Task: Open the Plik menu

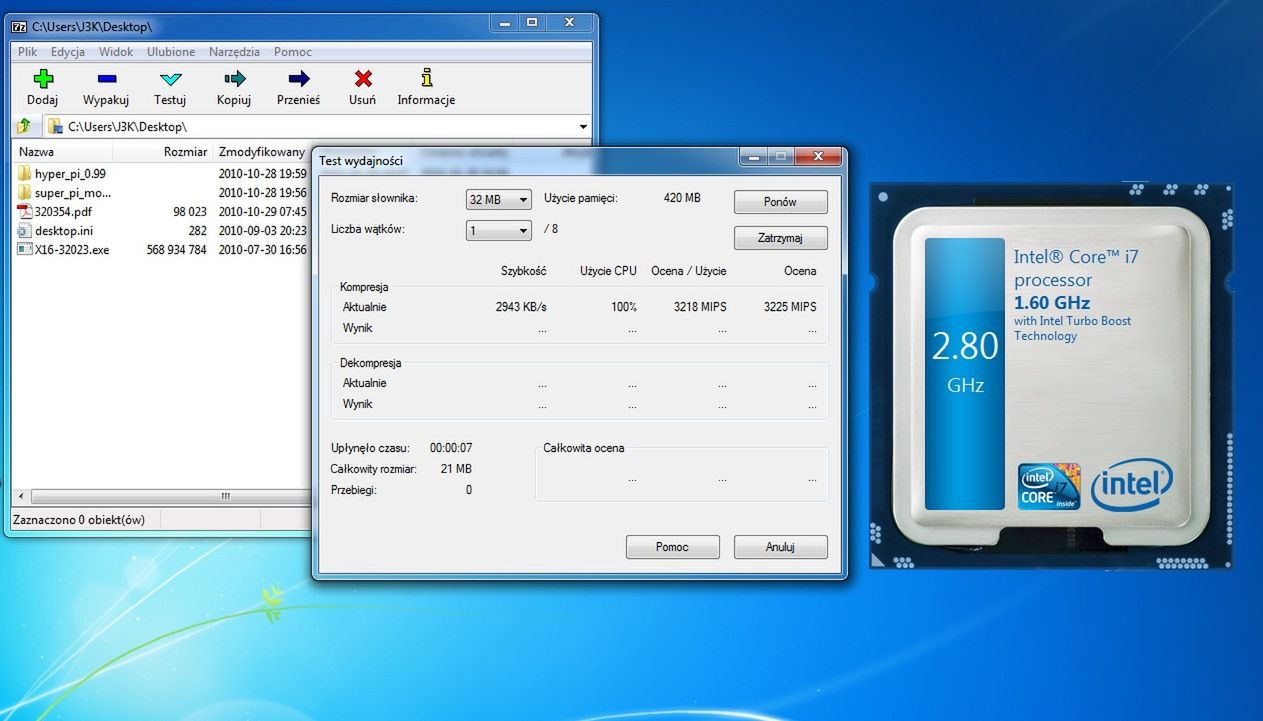Action: [x=27, y=52]
